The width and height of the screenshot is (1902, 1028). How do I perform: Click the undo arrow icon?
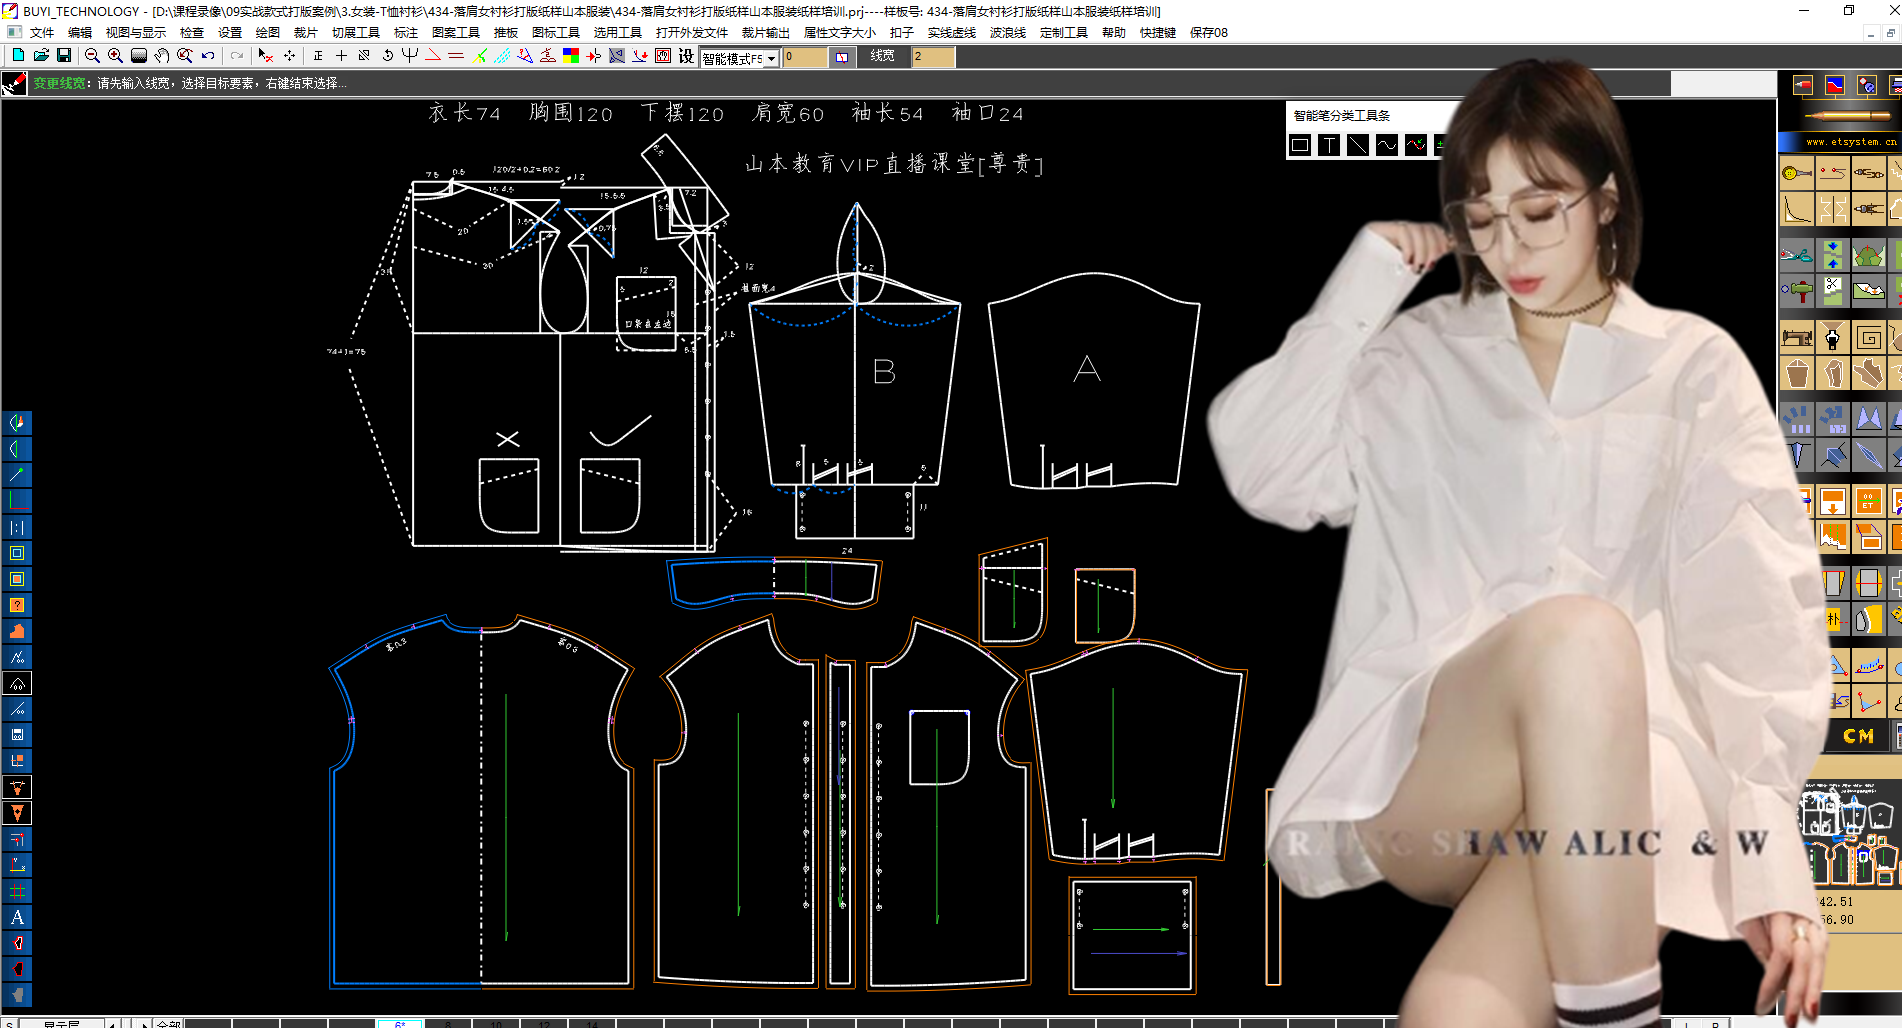tap(208, 56)
